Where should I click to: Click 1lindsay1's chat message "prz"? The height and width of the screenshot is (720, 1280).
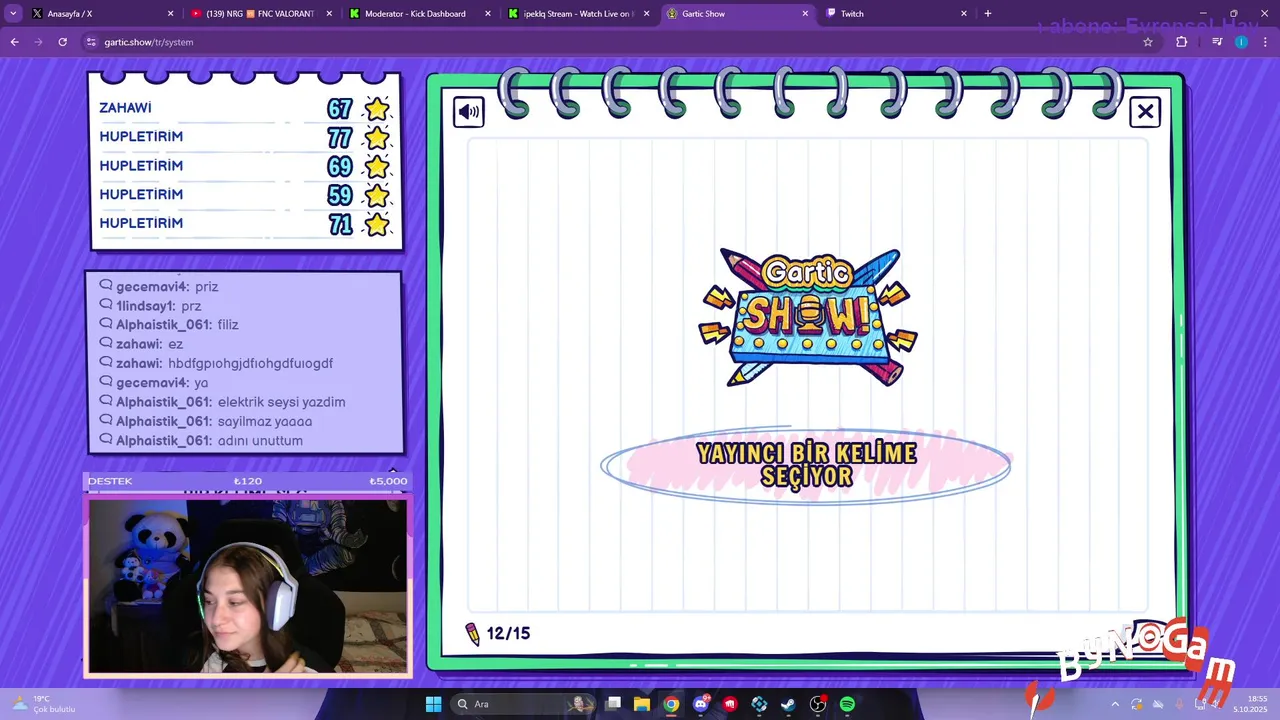[191, 306]
